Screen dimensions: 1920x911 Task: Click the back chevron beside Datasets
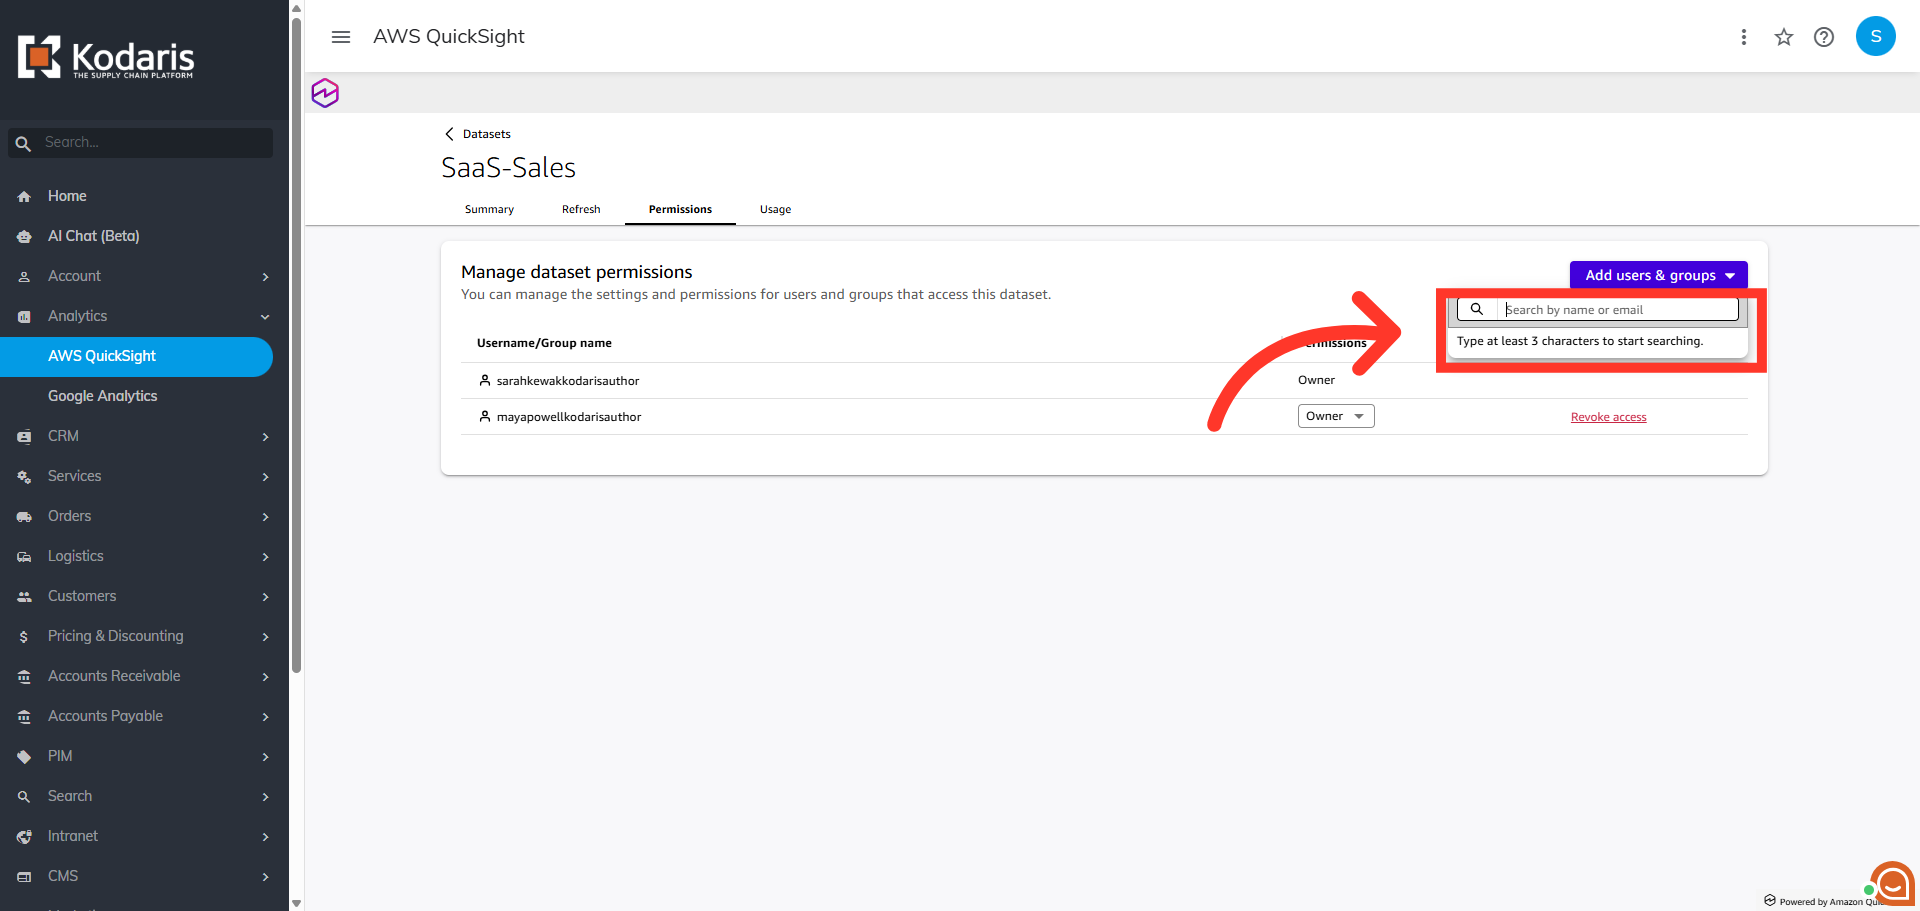[x=449, y=134]
